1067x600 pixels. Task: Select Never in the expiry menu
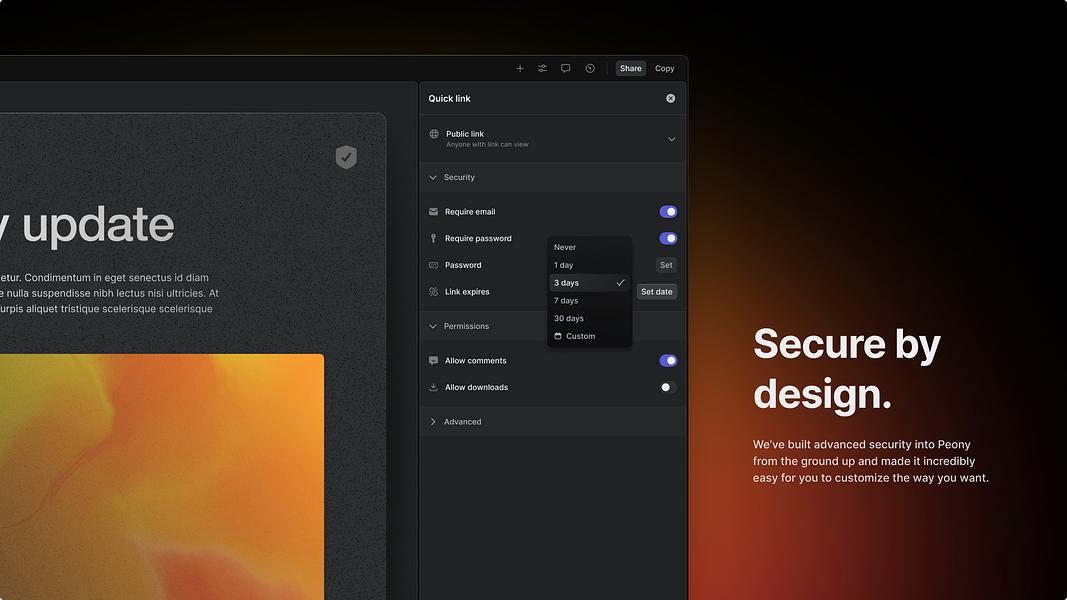pyautogui.click(x=589, y=248)
